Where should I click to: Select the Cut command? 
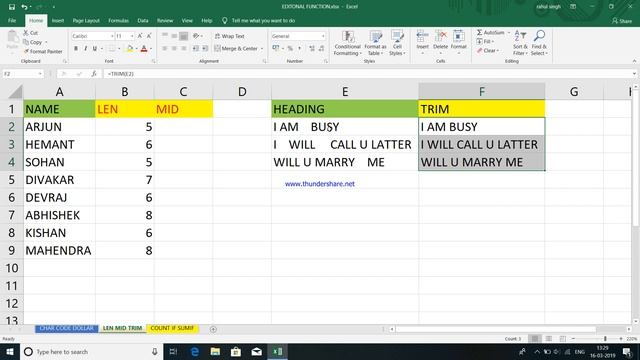[x=31, y=33]
